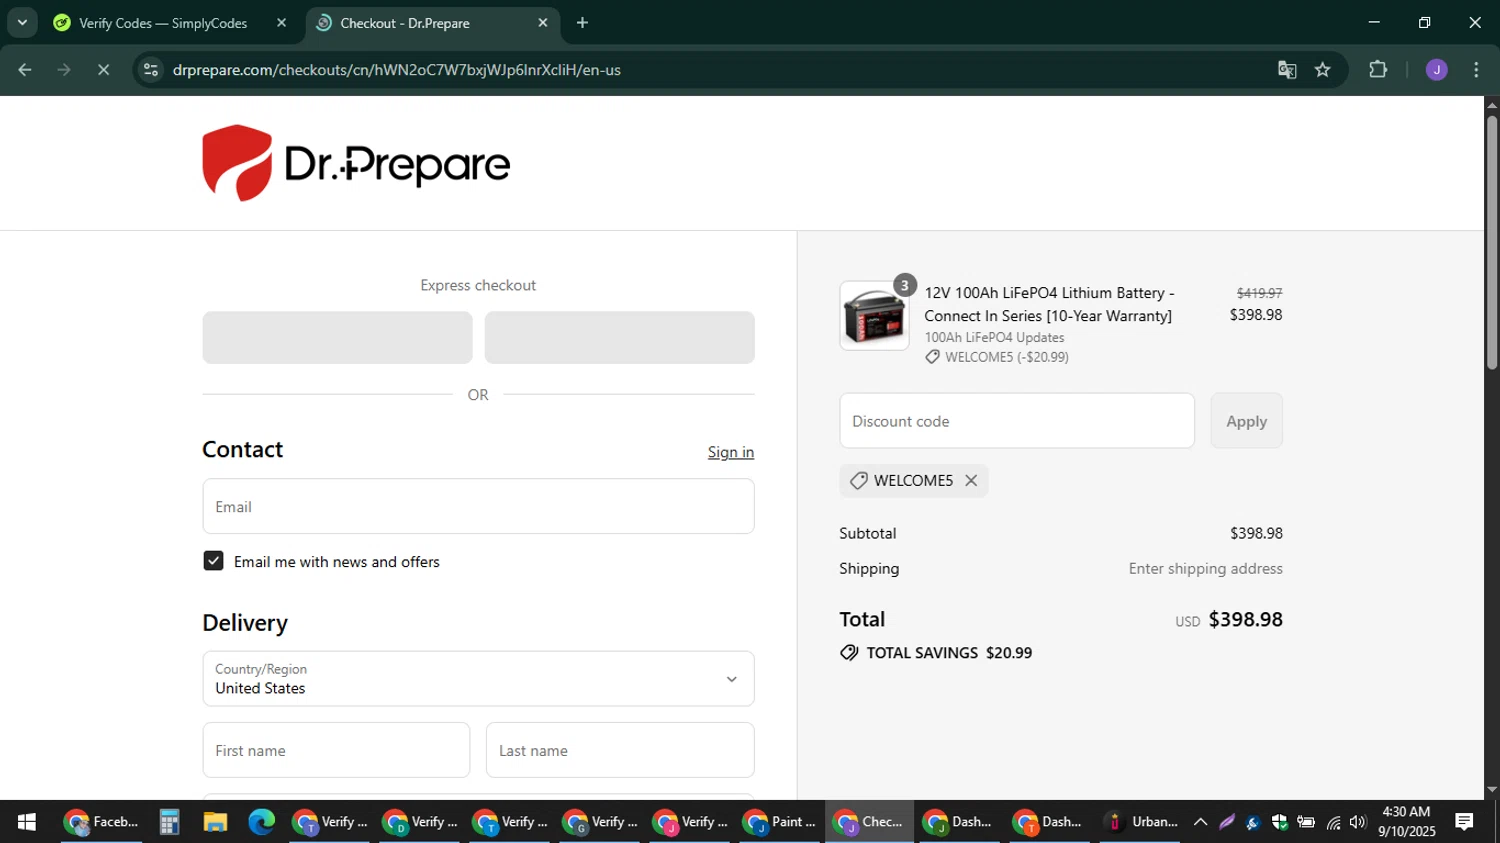
Task: Open the Chrome profile avatar J
Action: pos(1437,70)
